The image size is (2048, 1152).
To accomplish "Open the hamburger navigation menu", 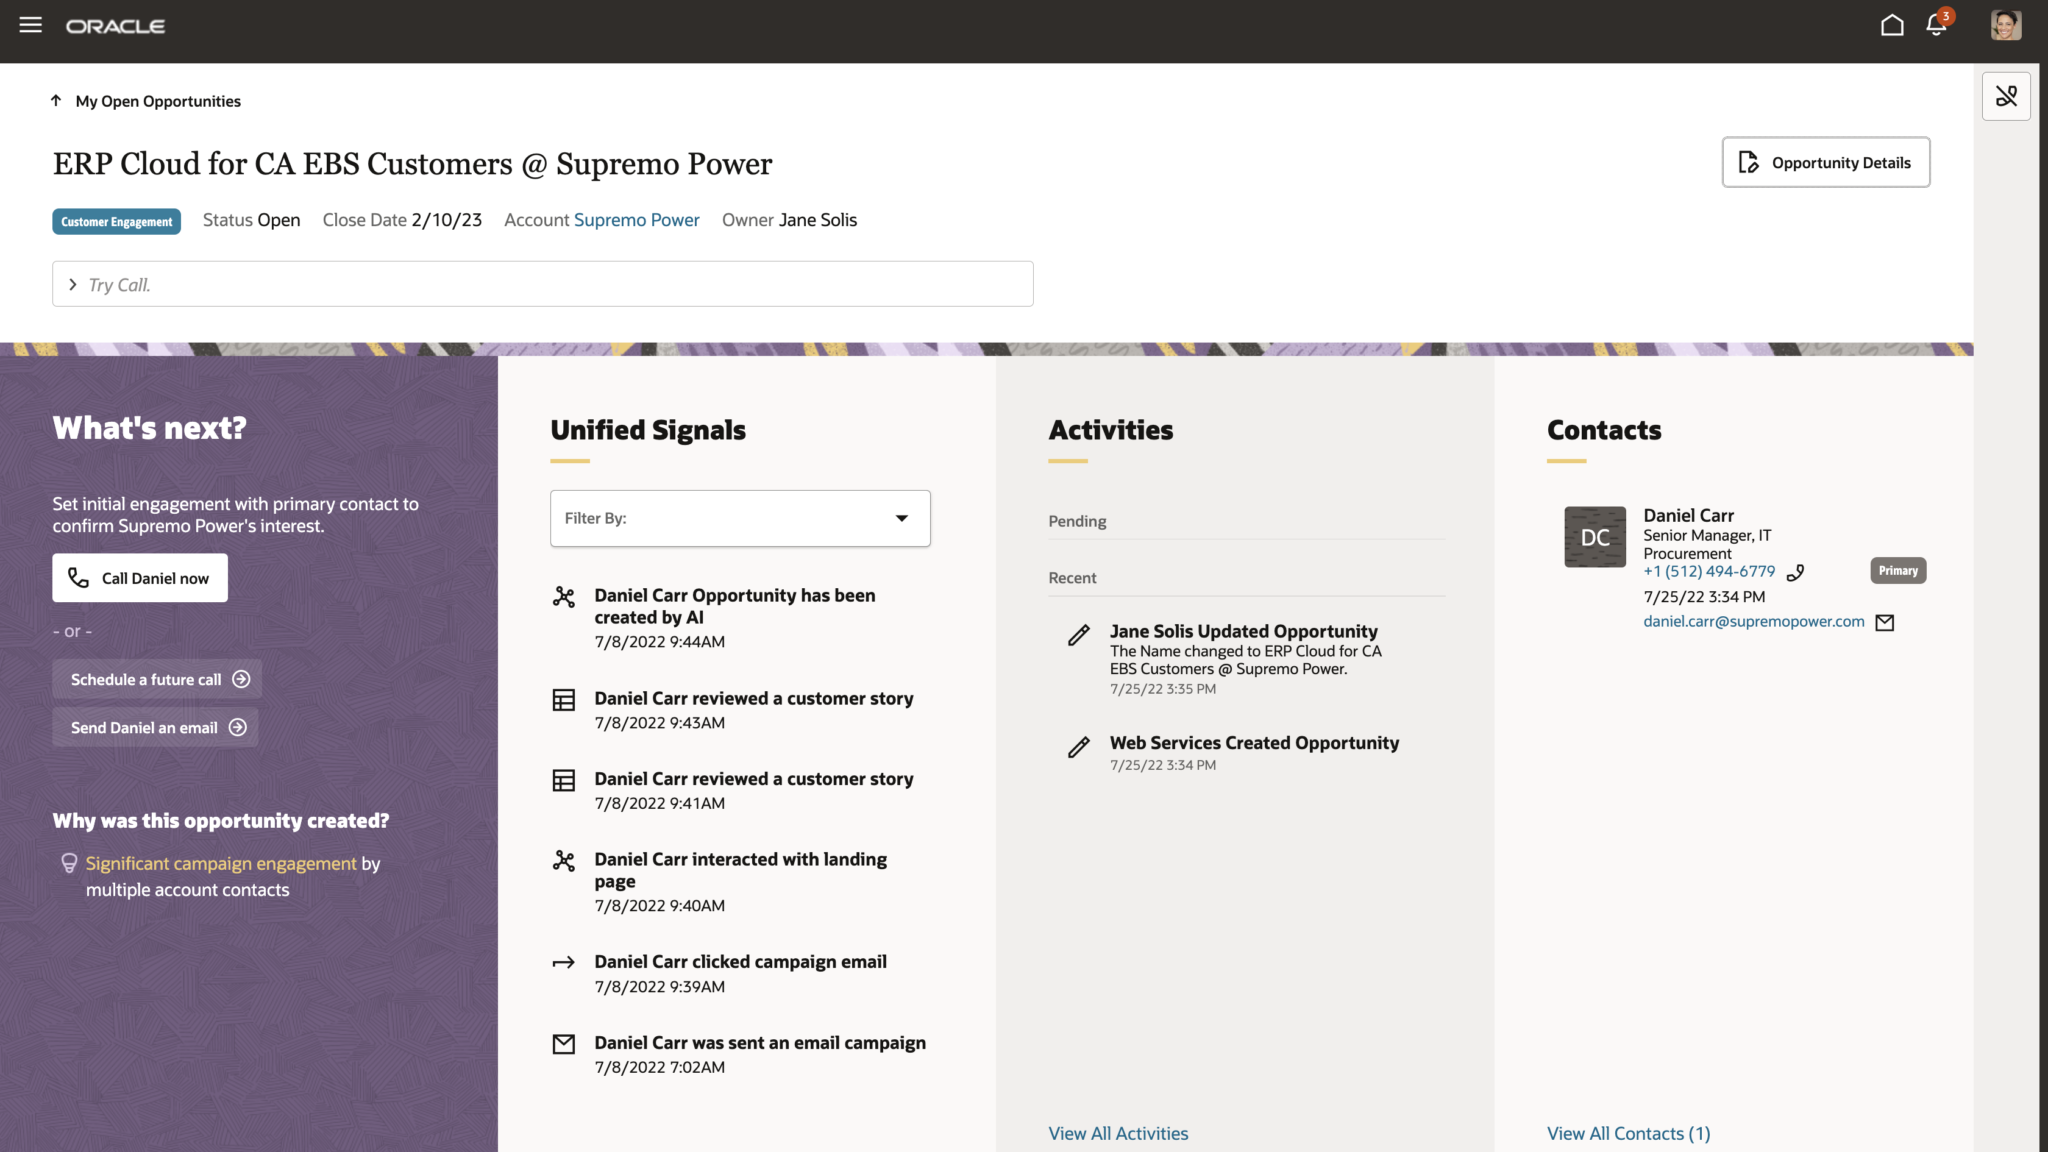I will 30,25.
